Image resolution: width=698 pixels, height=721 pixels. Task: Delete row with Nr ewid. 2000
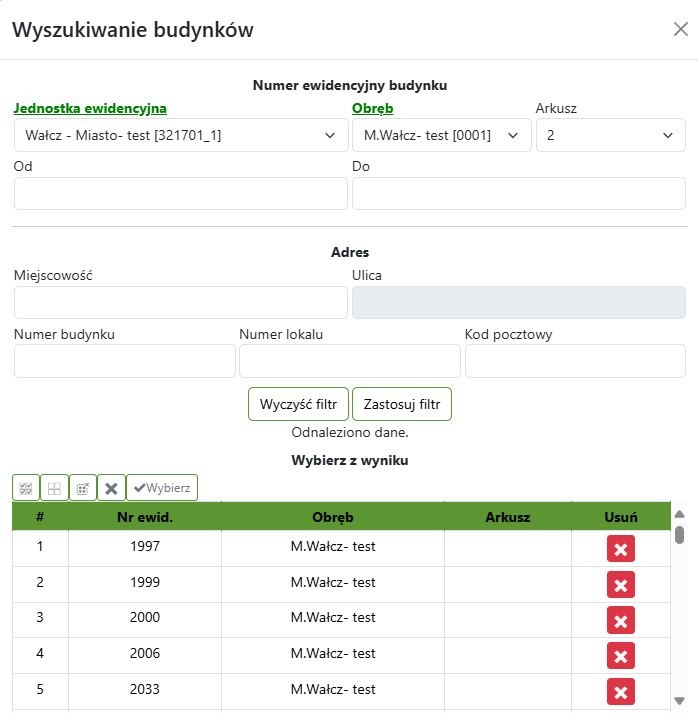coord(620,620)
